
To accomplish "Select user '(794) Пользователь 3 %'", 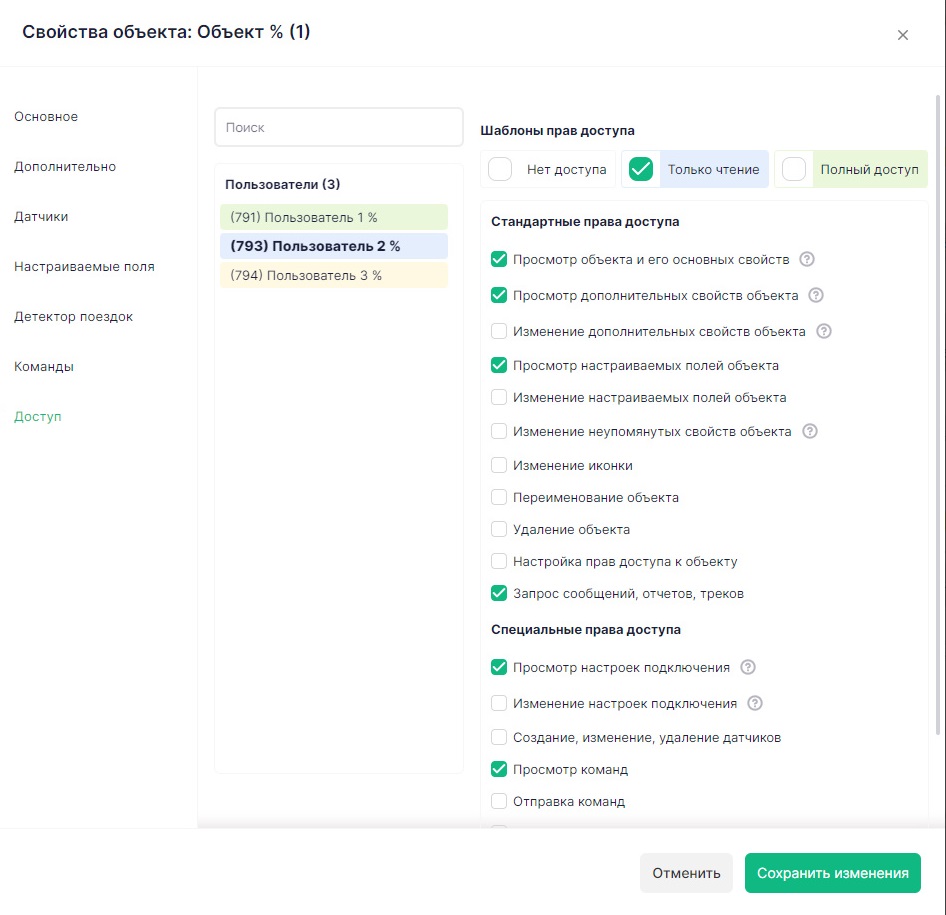I will [x=334, y=275].
